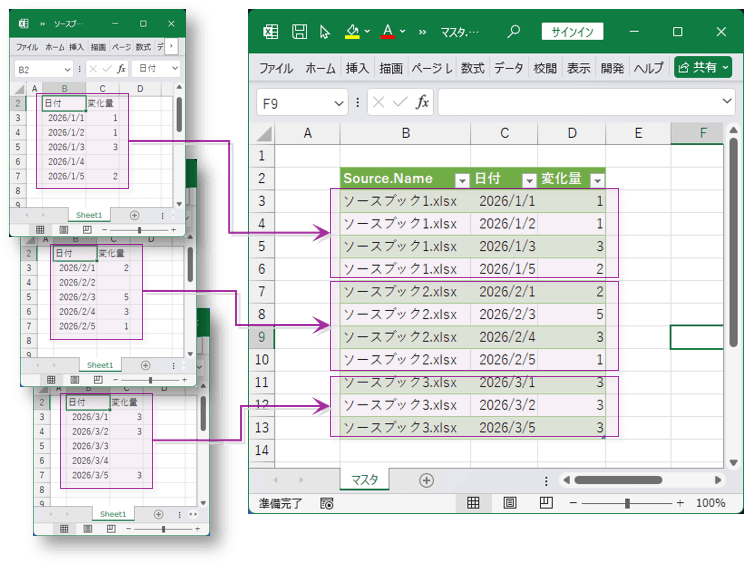Image resolution: width=744 pixels, height=565 pixels.
Task: Switch to Page Break Preview view
Action: (x=545, y=503)
